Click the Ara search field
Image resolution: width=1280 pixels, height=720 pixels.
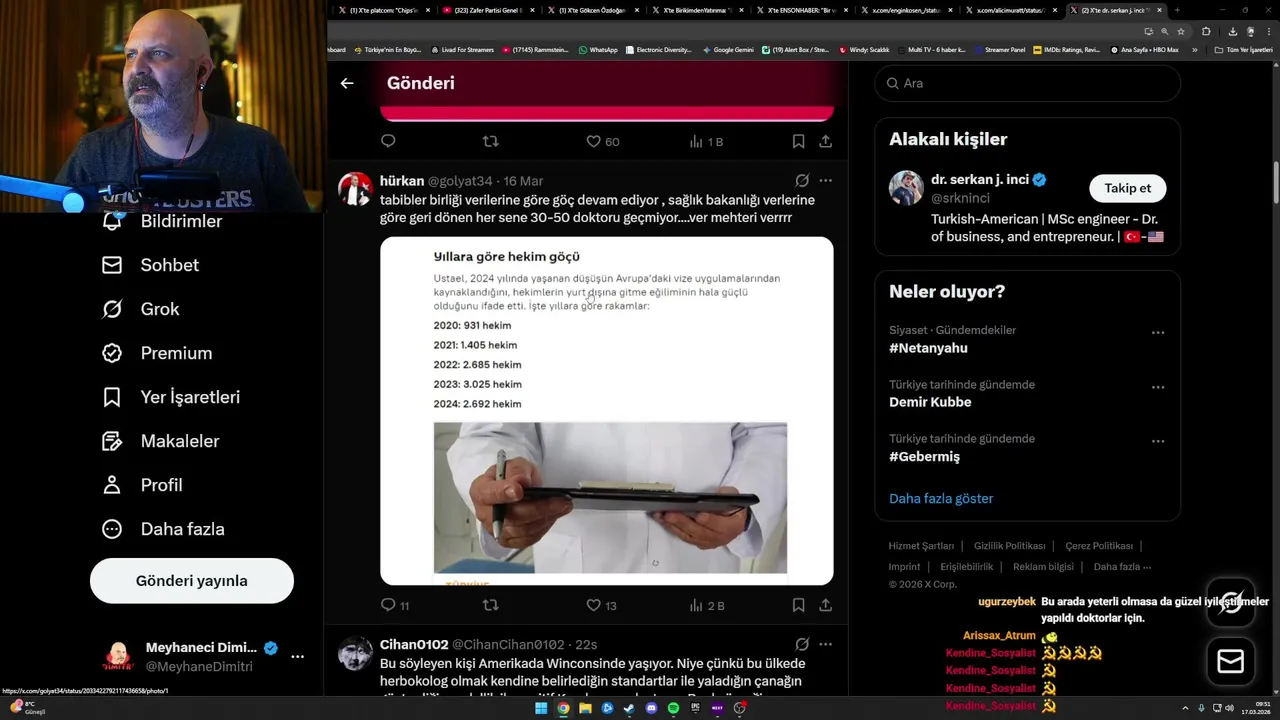click(1027, 83)
